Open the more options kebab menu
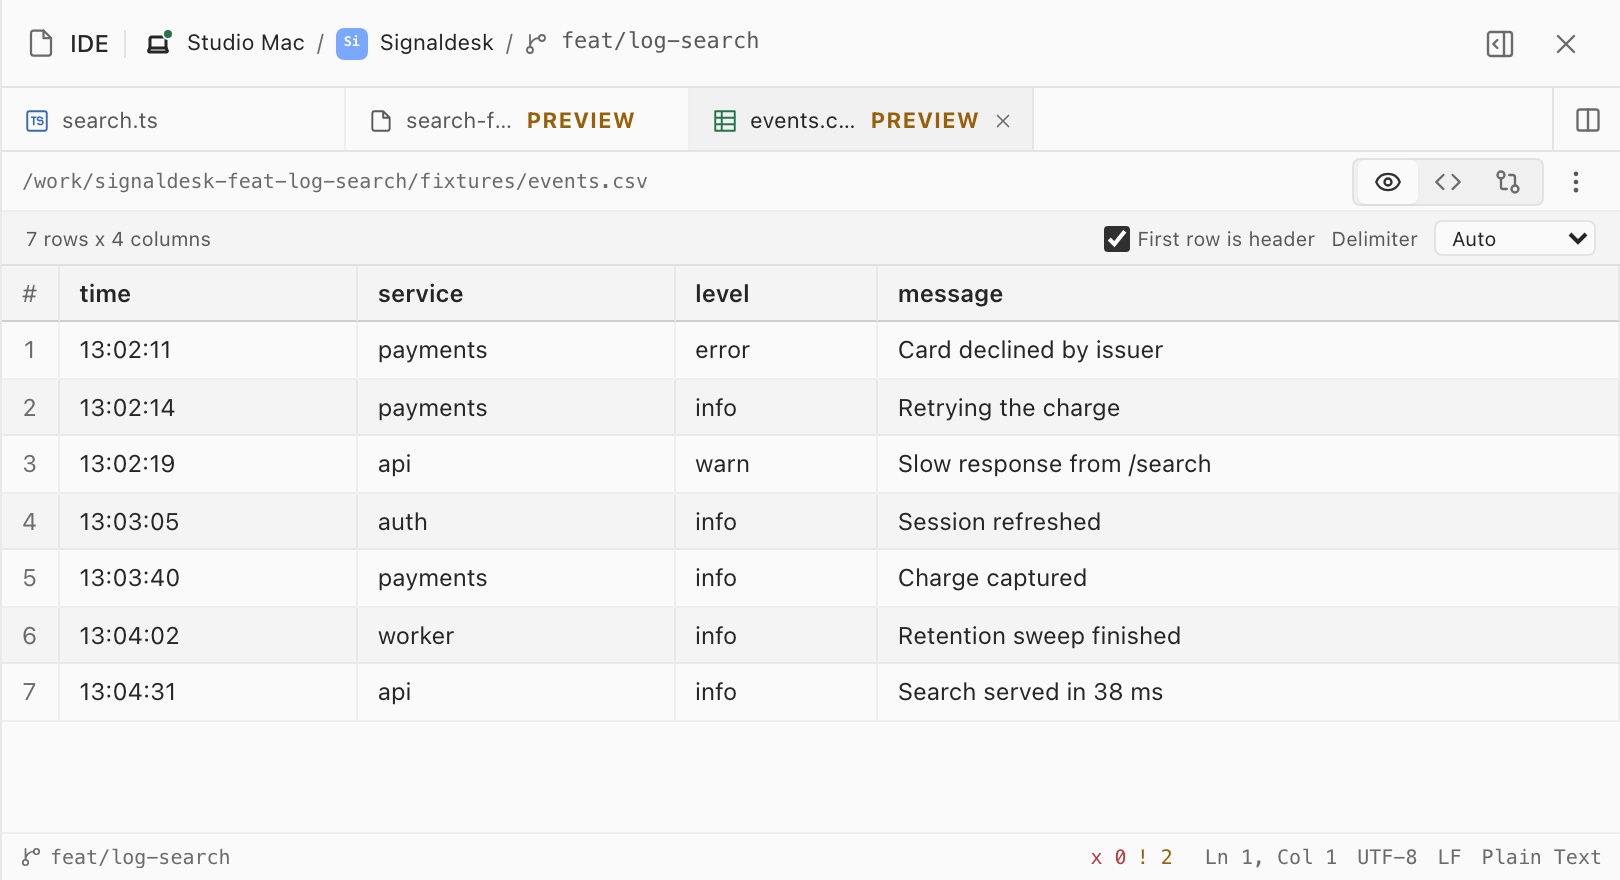1620x880 pixels. click(1576, 182)
